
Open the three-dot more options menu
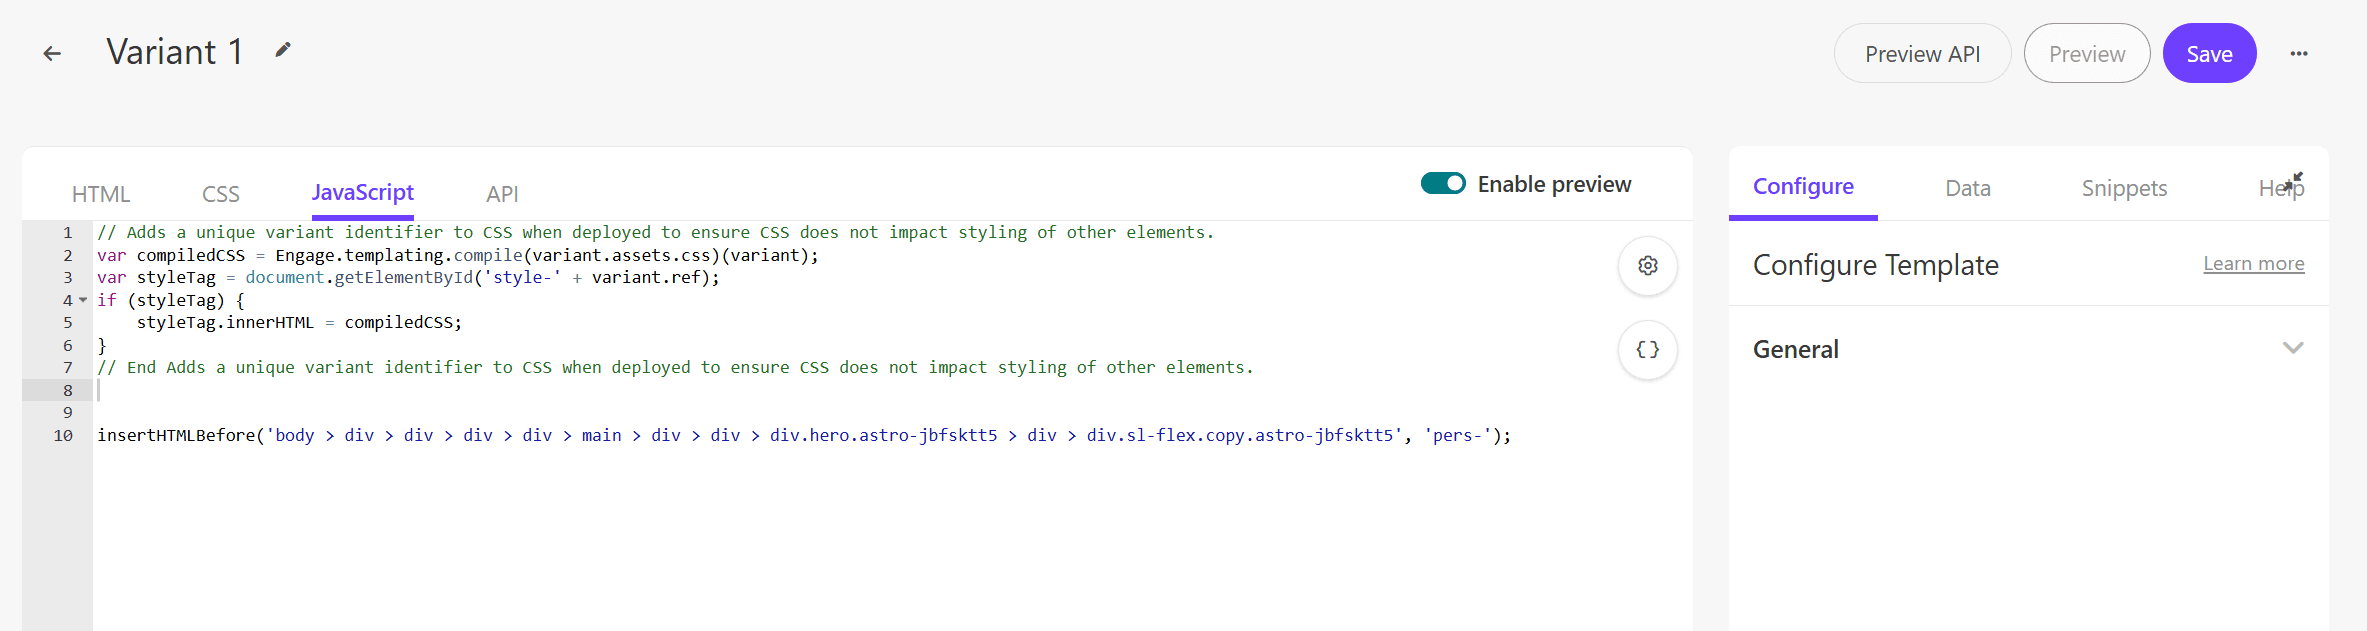click(2298, 54)
